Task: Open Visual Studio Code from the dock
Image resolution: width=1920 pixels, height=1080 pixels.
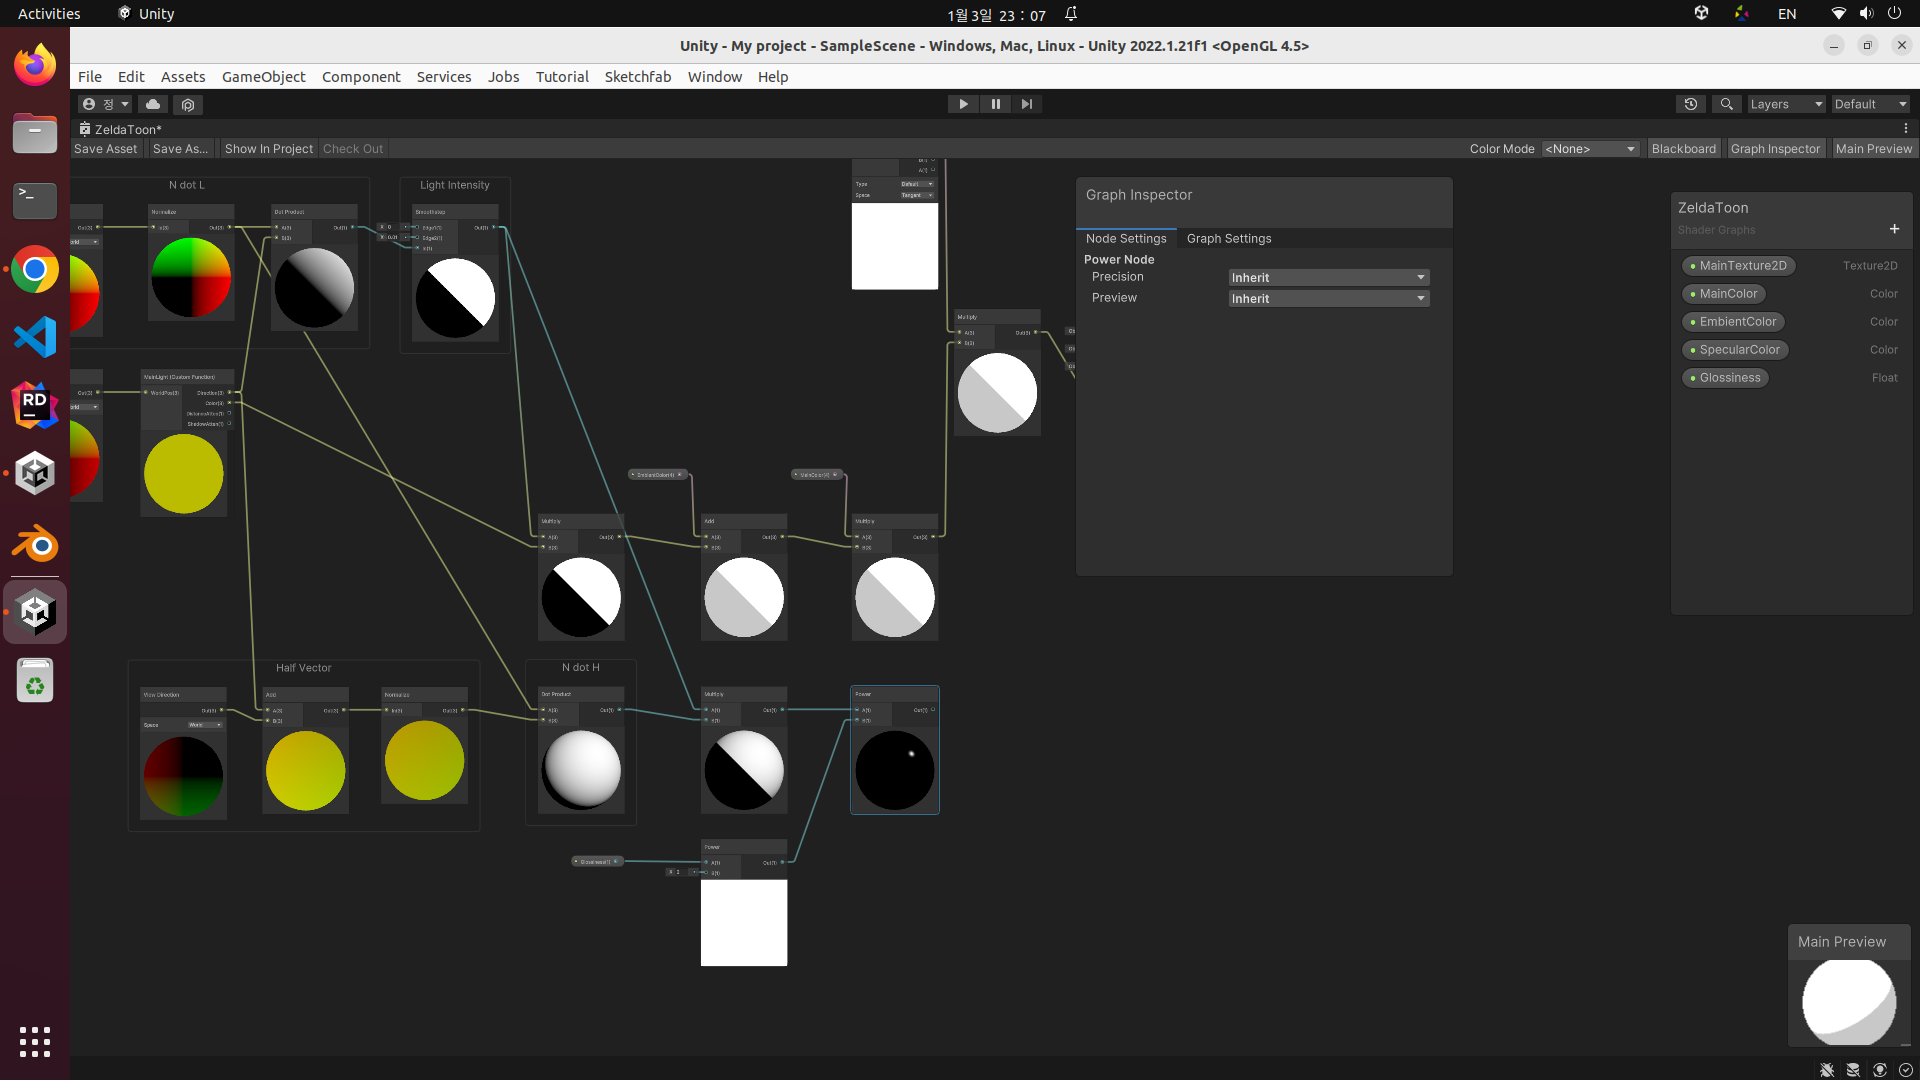Action: point(35,337)
